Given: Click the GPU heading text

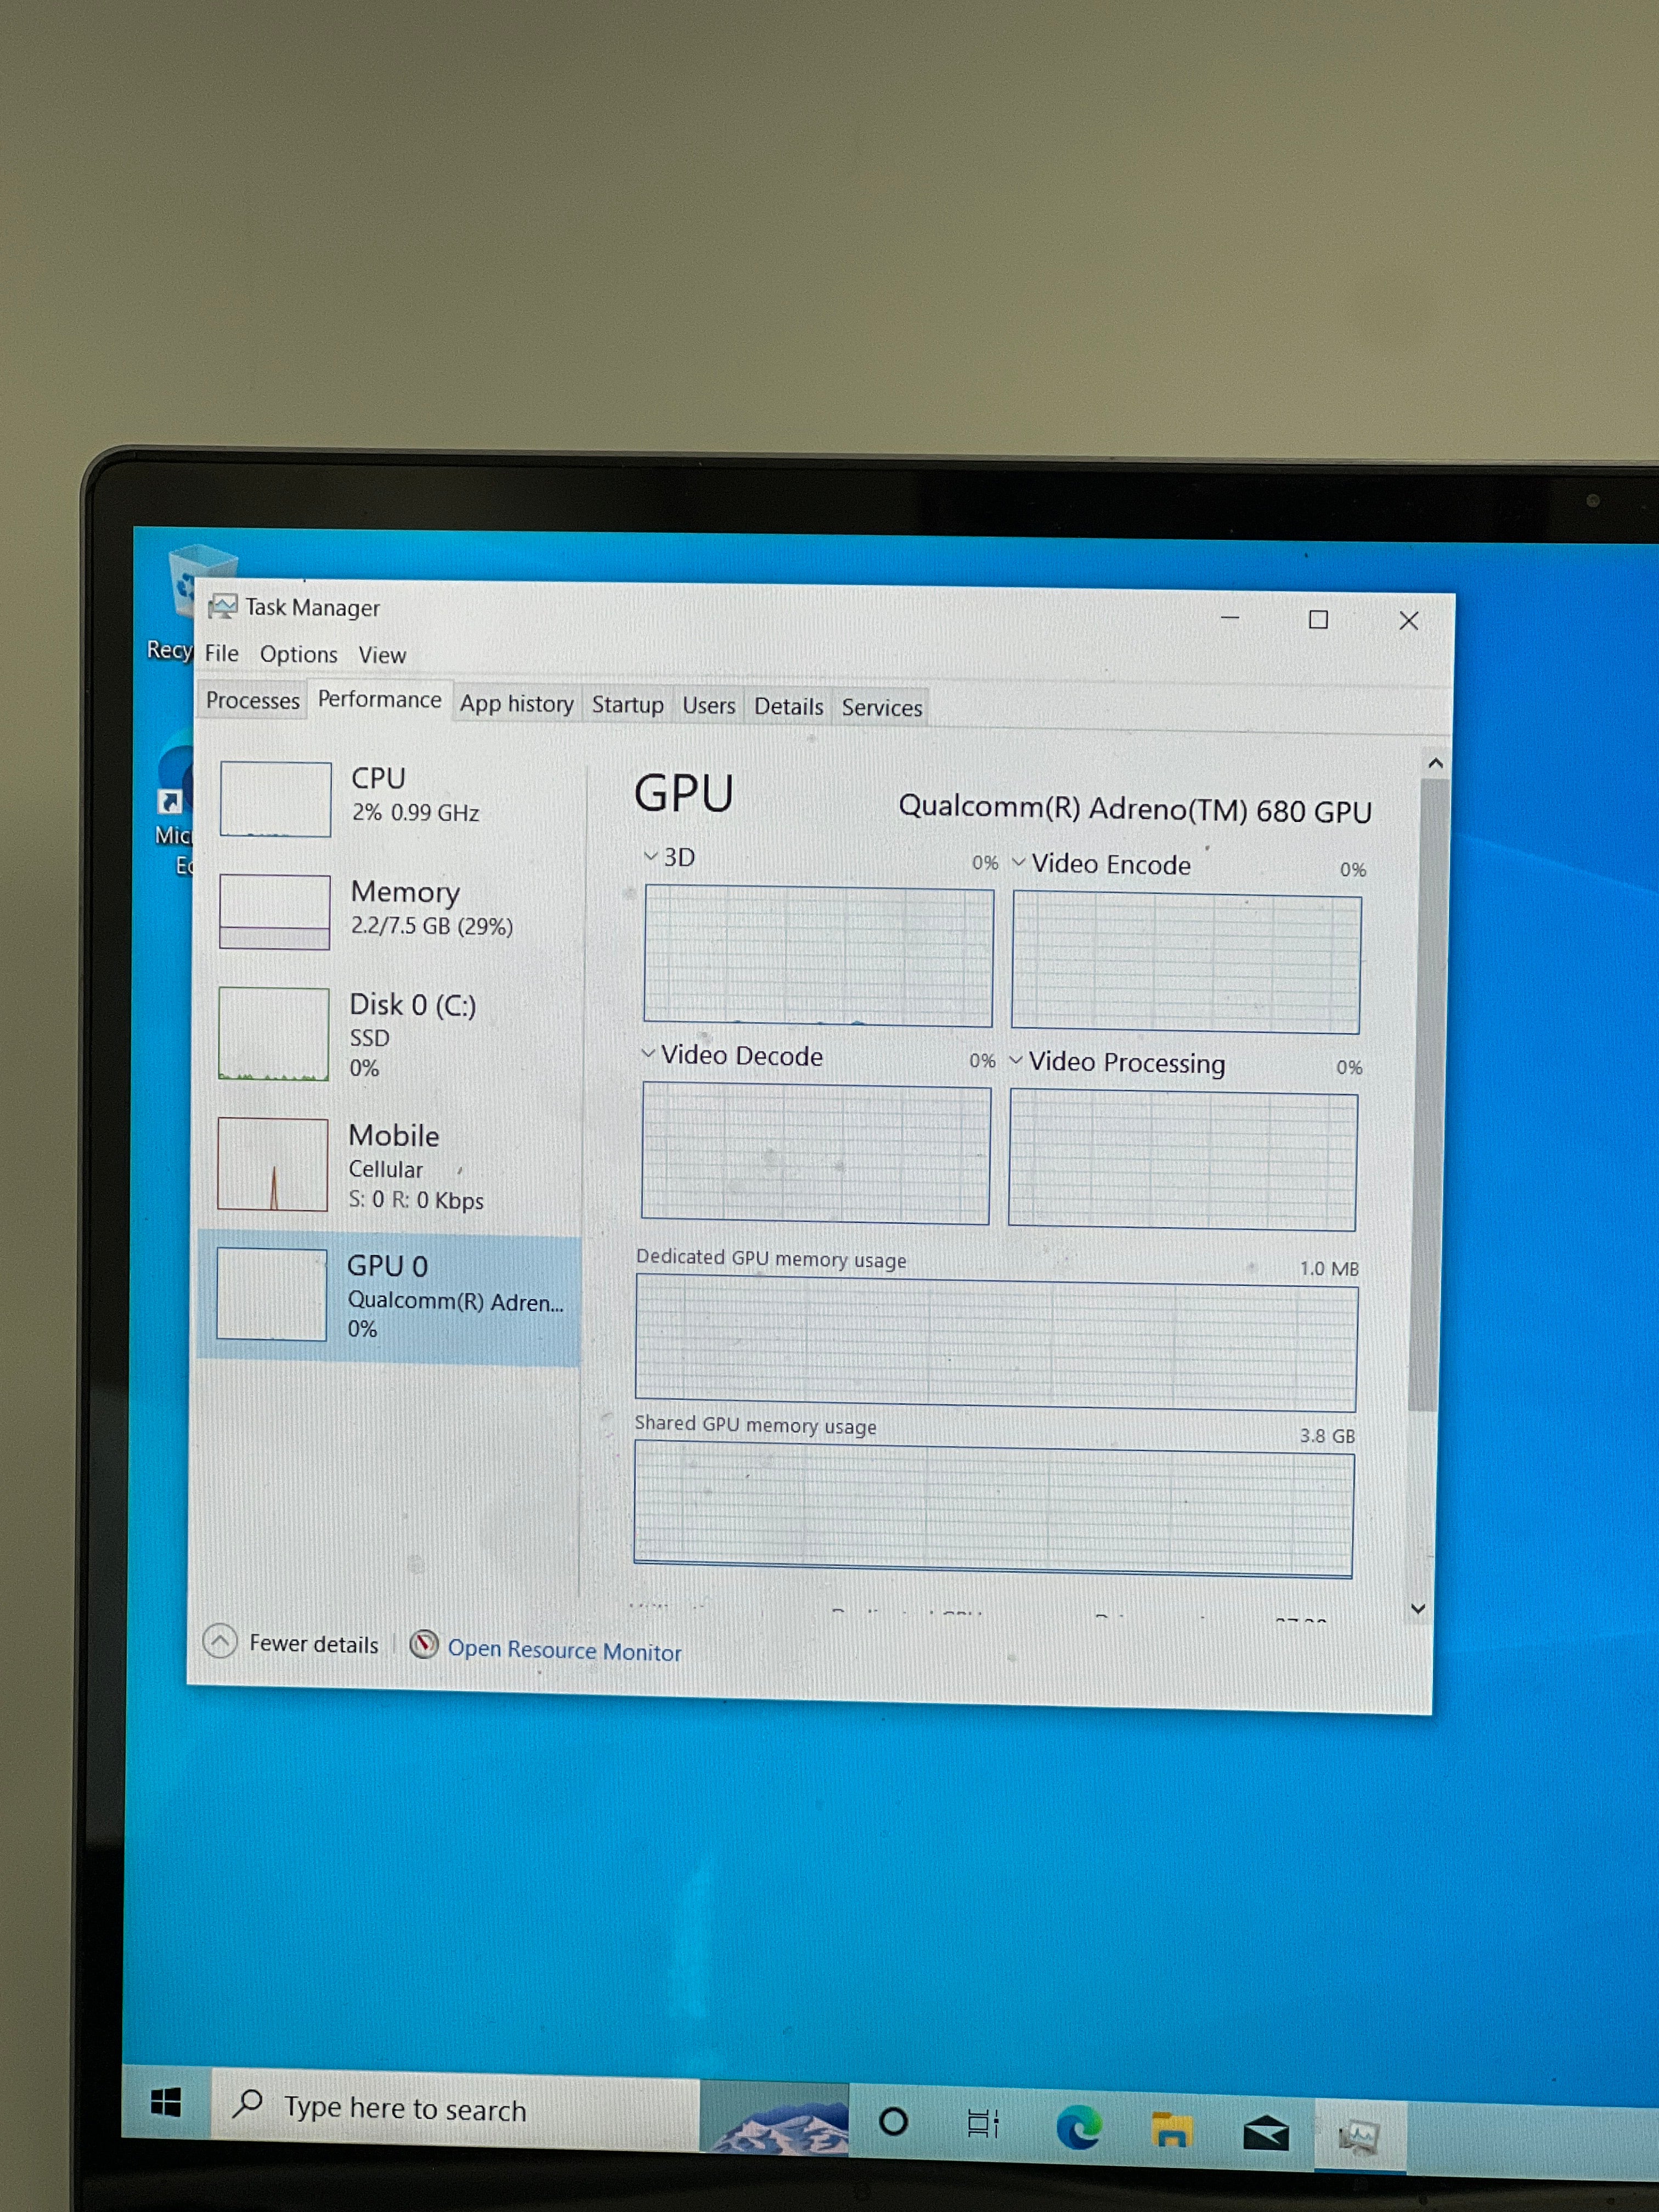Looking at the screenshot, I should click(x=684, y=793).
